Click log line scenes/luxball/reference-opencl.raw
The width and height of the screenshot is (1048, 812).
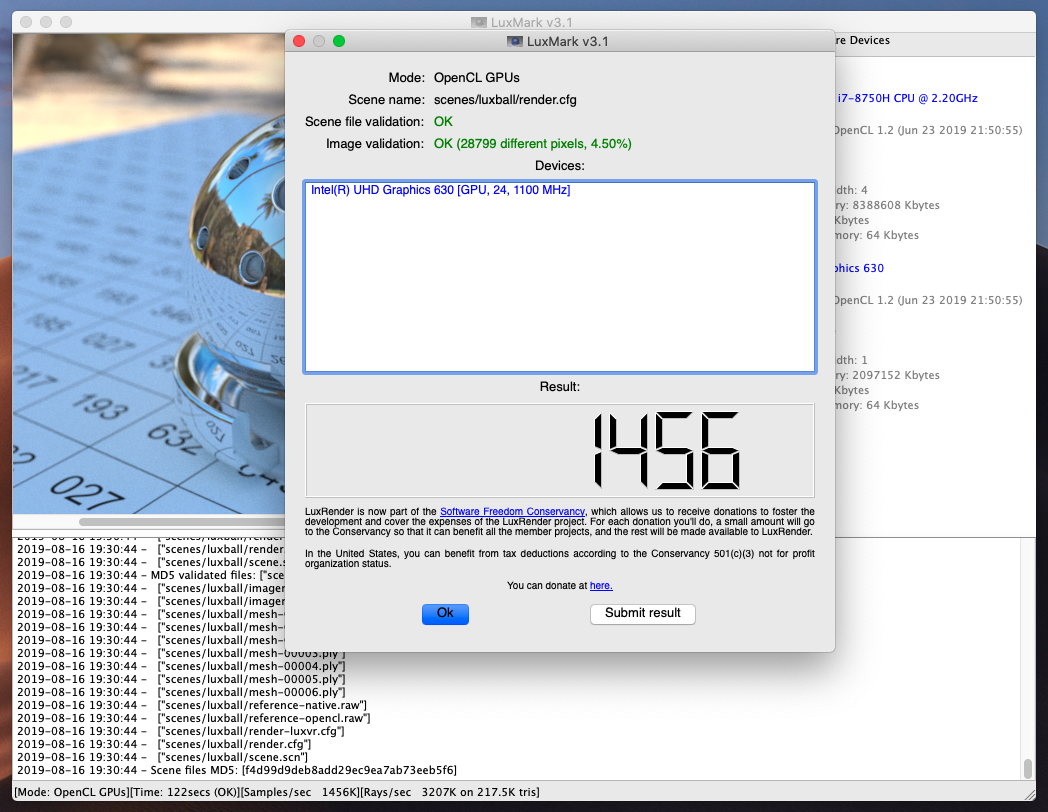[x=194, y=718]
